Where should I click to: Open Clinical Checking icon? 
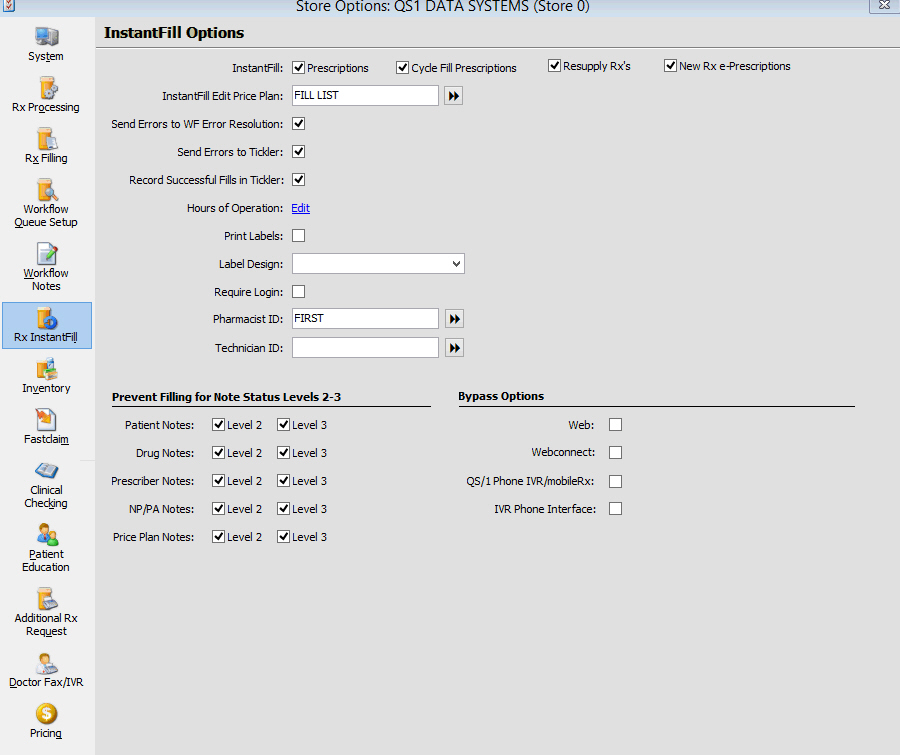(46, 471)
